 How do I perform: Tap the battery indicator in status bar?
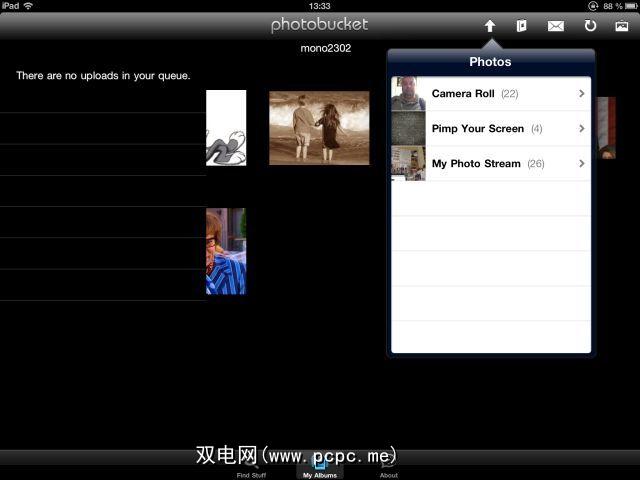point(631,6)
